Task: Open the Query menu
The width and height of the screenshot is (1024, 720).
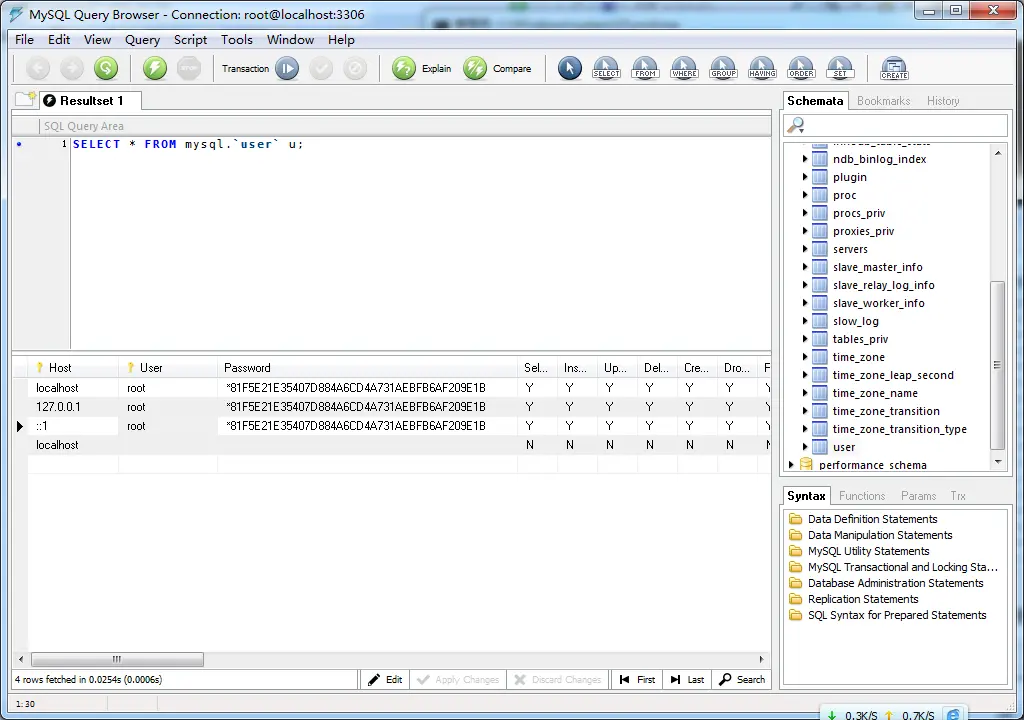Action: coord(142,40)
